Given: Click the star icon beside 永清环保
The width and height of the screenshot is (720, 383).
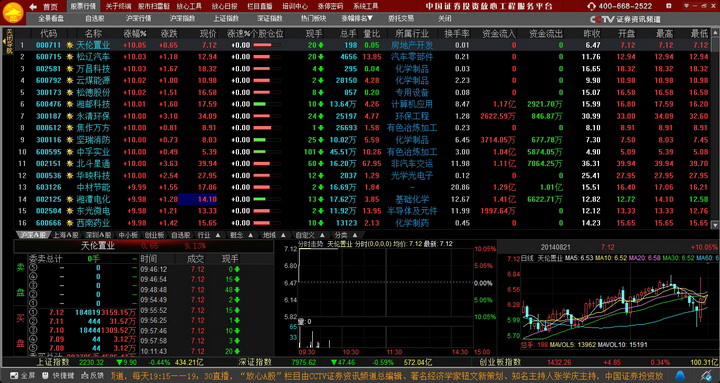Looking at the screenshot, I should pos(70,116).
